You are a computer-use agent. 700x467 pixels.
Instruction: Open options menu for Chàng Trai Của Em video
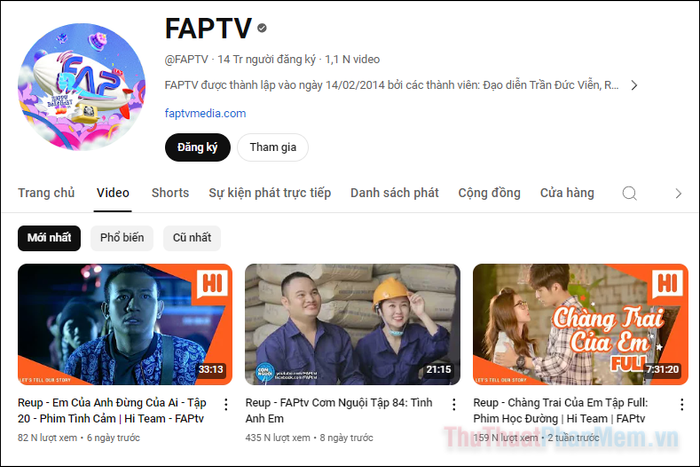682,404
